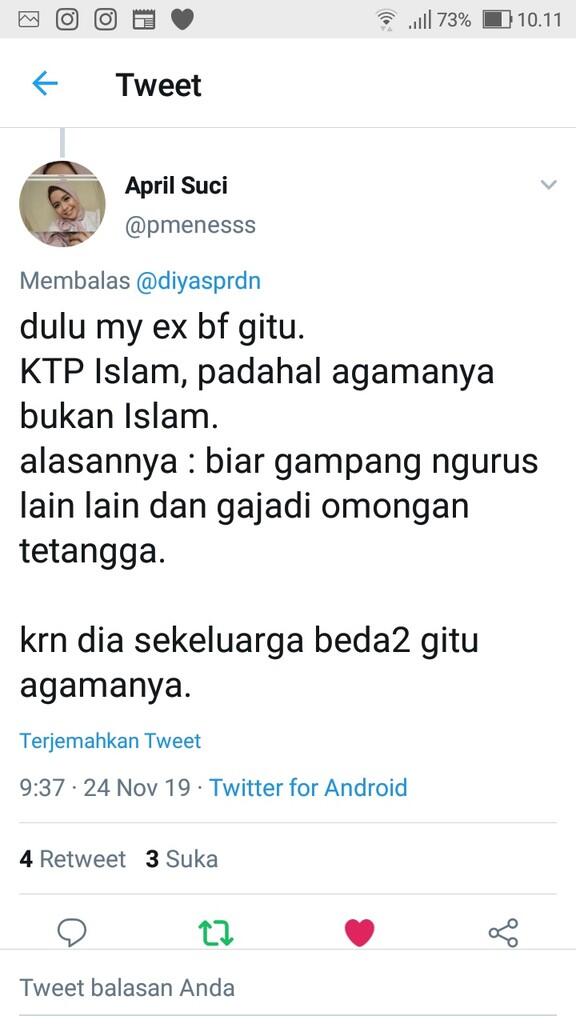The height and width of the screenshot is (1024, 576).
Task: Tap the back arrow to leave the tweet
Action: pos(44,84)
